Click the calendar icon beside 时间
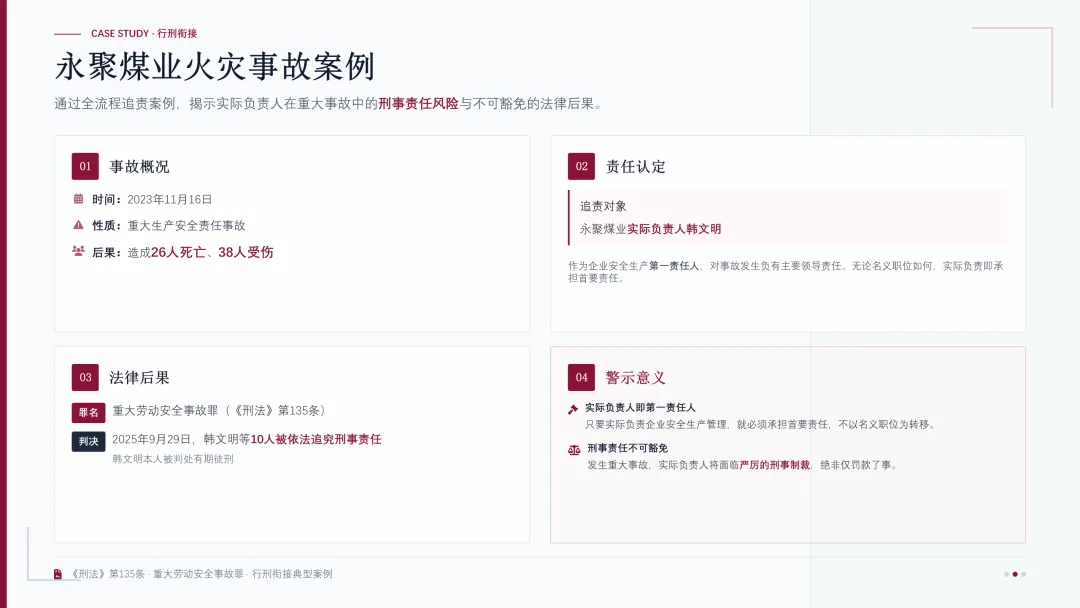The height and width of the screenshot is (608, 1080). click(x=79, y=199)
